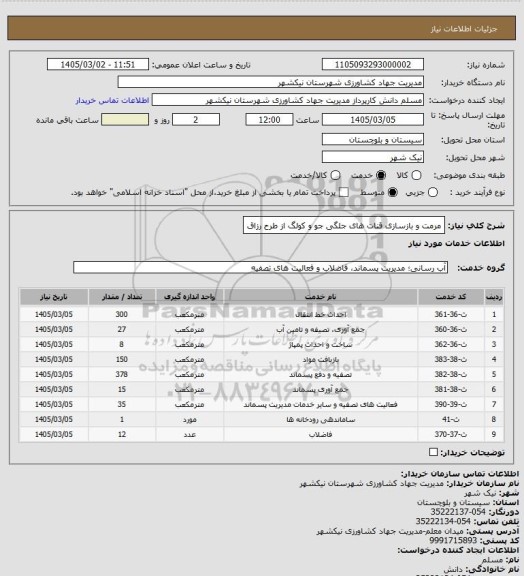
Task: Click the public announcement date-time field
Action: 98,65
